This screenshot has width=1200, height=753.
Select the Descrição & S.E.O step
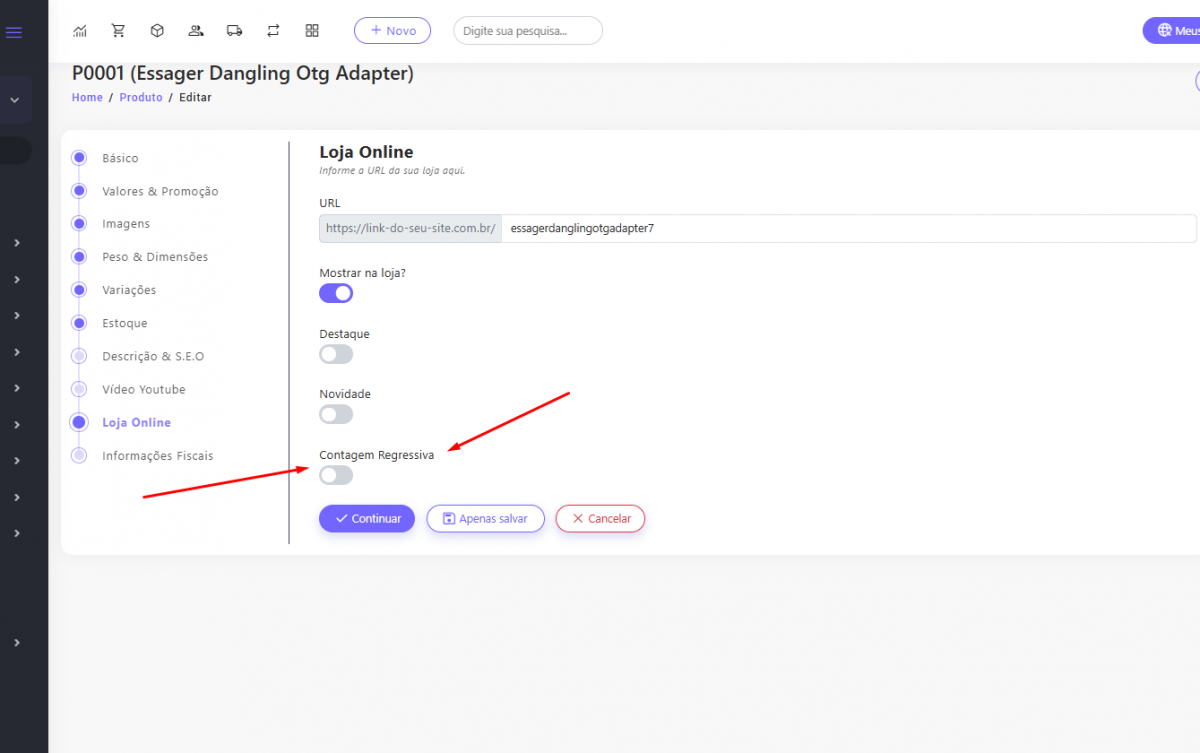pyautogui.click(x=153, y=356)
